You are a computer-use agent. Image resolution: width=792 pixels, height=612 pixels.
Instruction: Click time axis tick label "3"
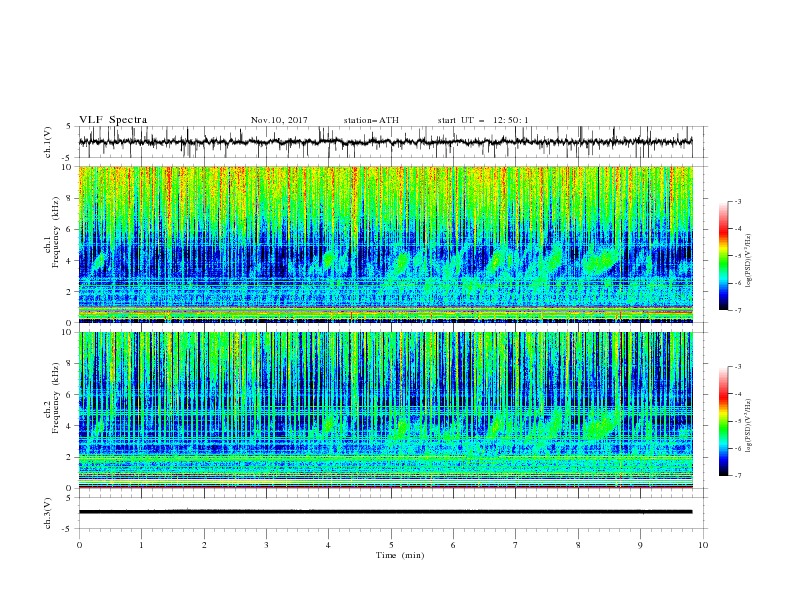pos(267,545)
